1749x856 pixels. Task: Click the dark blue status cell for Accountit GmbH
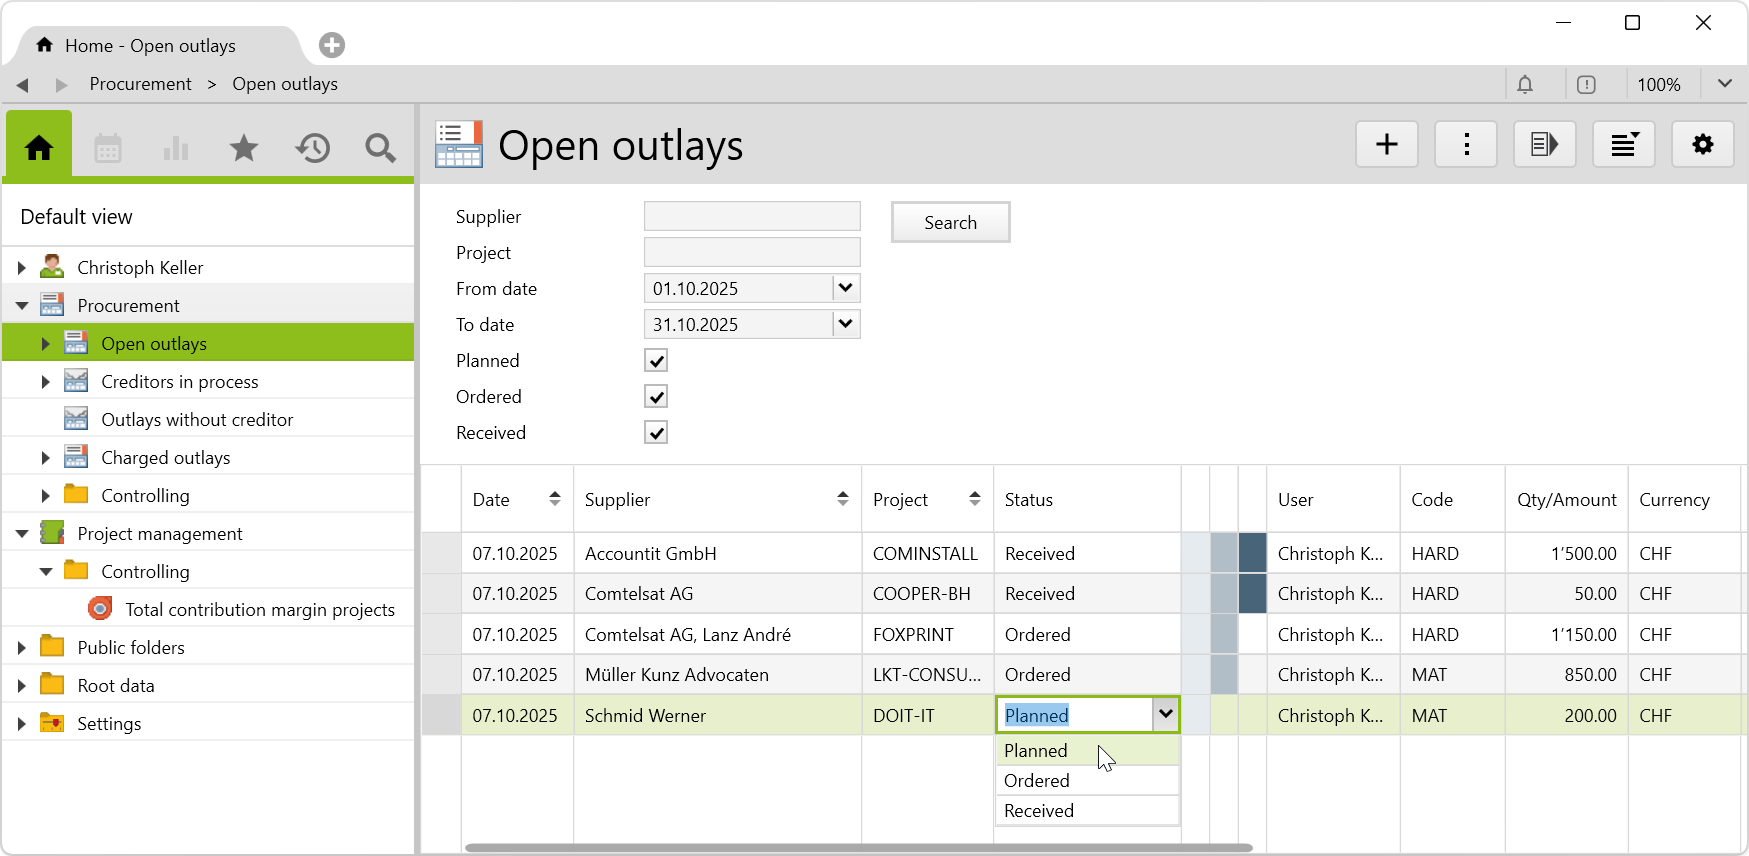tap(1252, 553)
